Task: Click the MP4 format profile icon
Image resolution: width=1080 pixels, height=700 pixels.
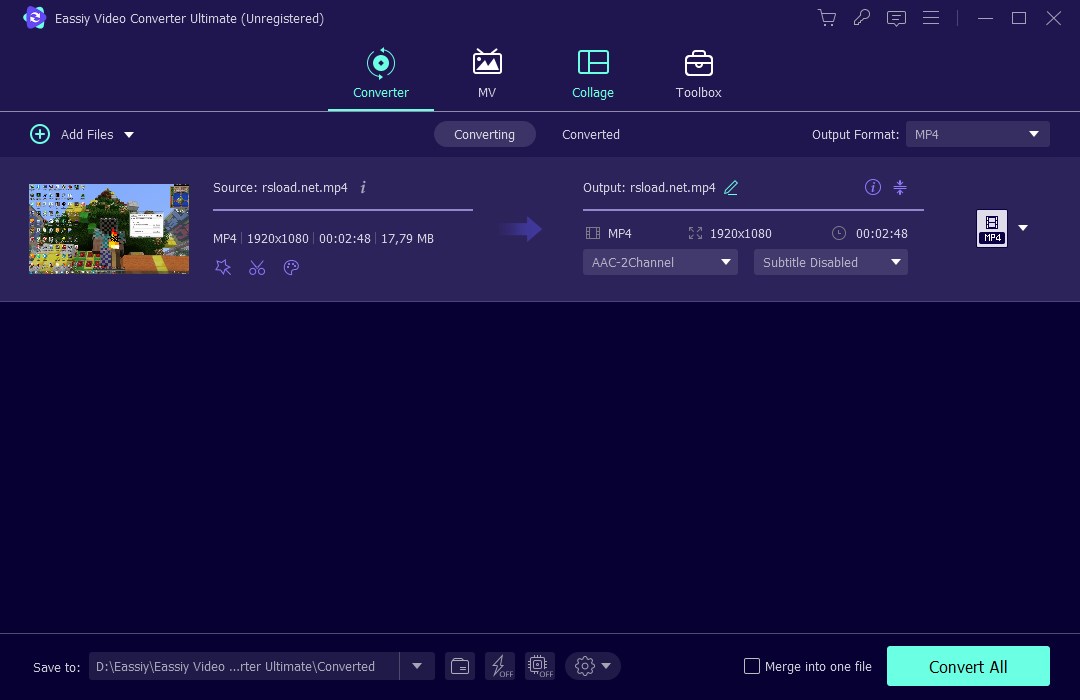Action: [x=992, y=229]
